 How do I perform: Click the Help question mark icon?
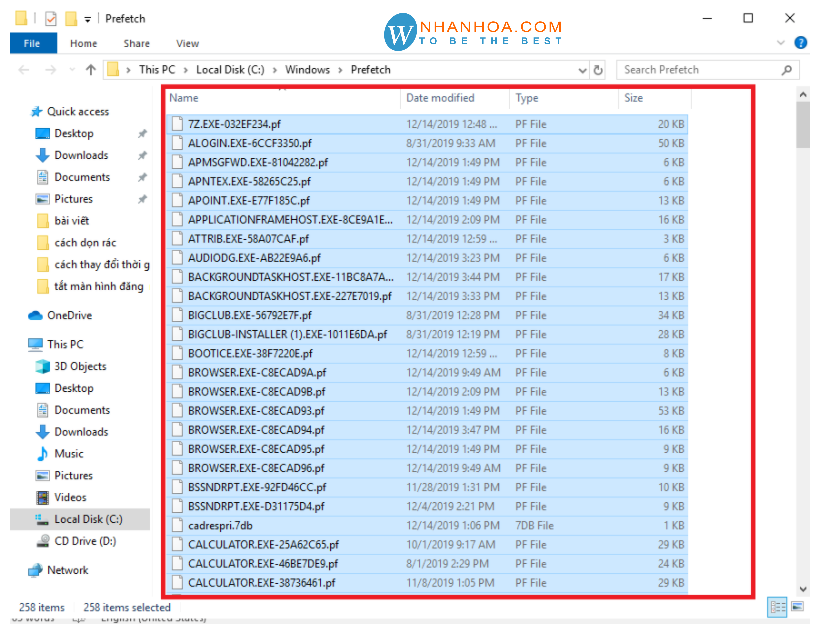pyautogui.click(x=800, y=43)
